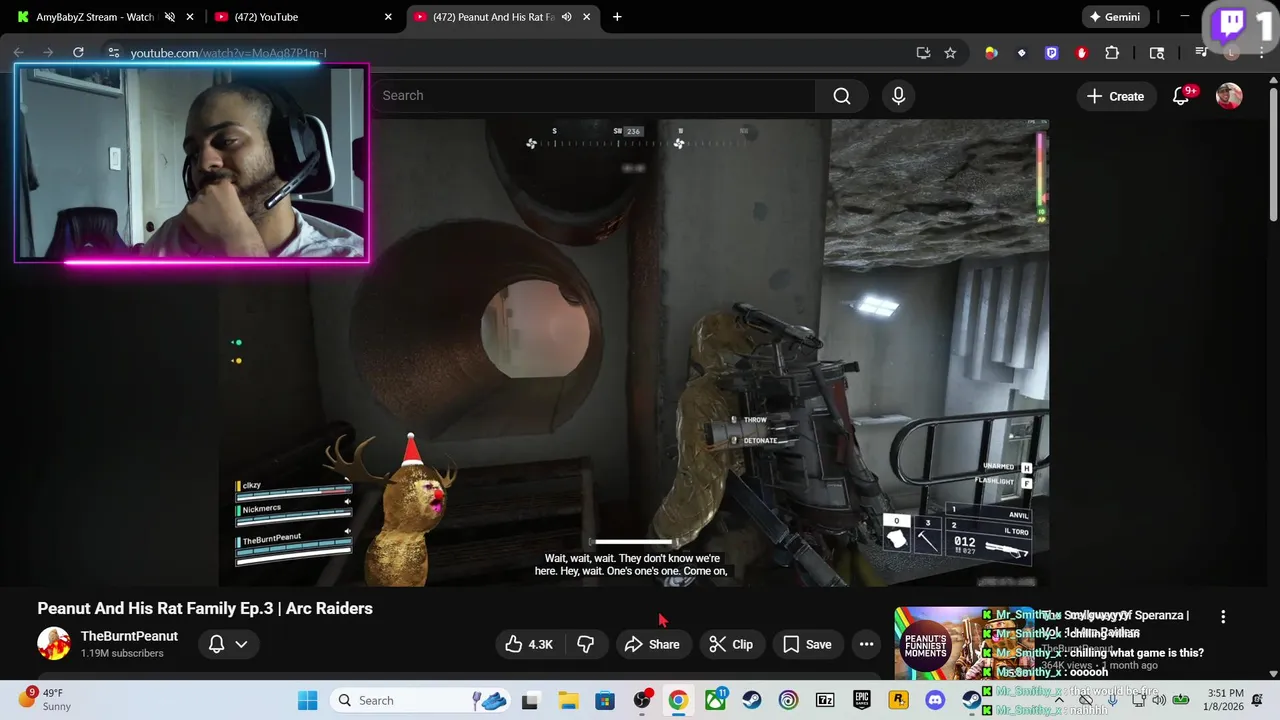Screen dimensions: 1280x720
Task: Open the purple P extension icon
Action: 1051,53
